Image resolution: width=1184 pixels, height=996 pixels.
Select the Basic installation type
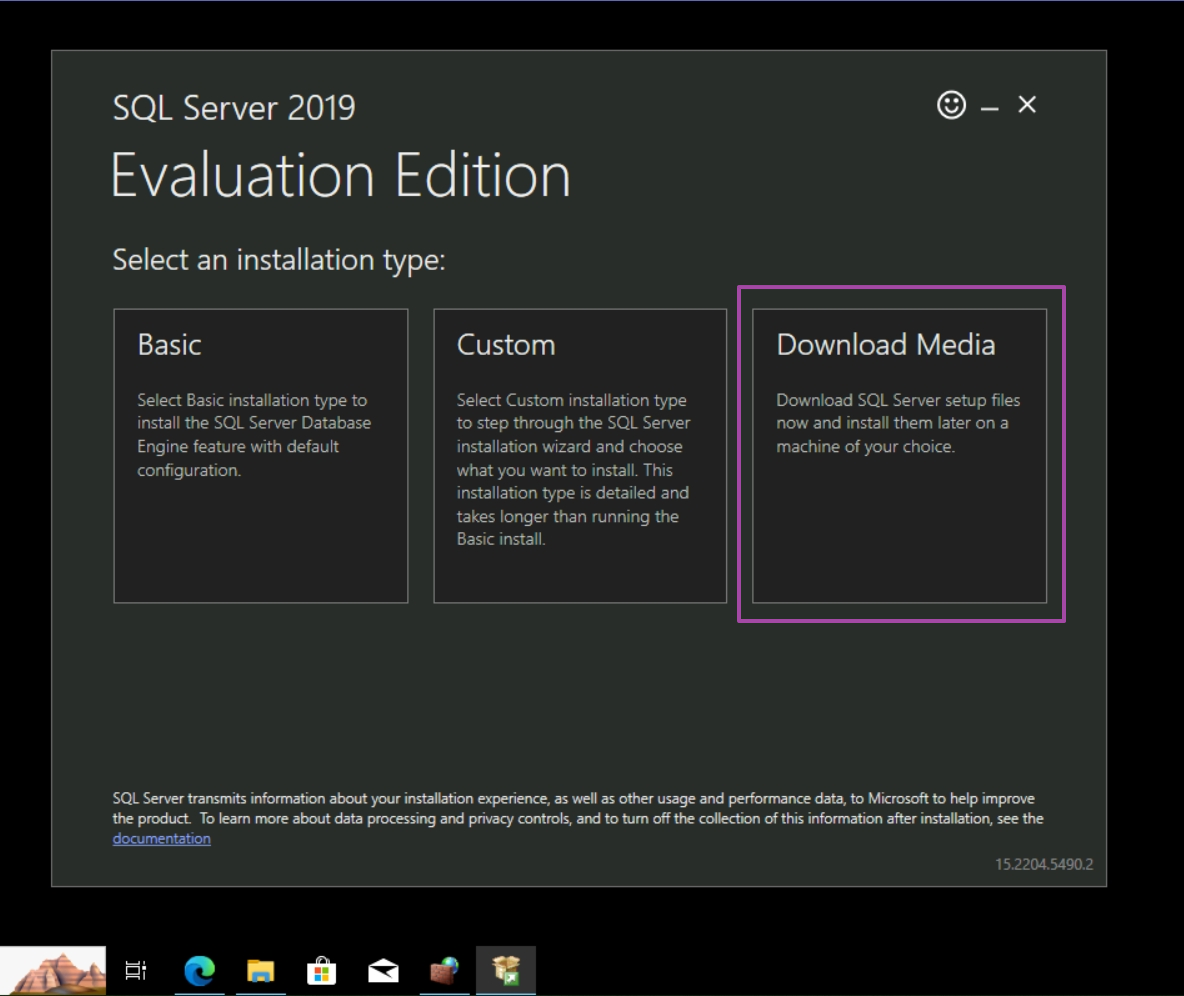click(261, 455)
